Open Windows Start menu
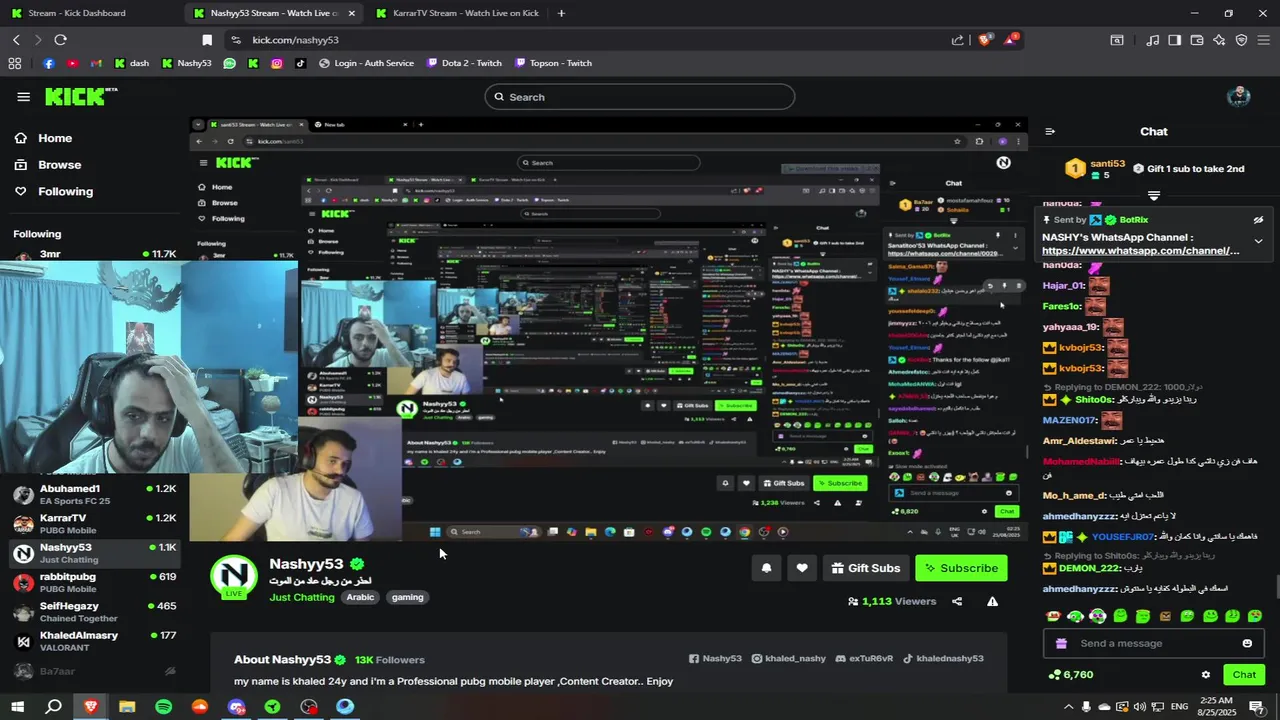This screenshot has height=720, width=1280. [x=17, y=707]
